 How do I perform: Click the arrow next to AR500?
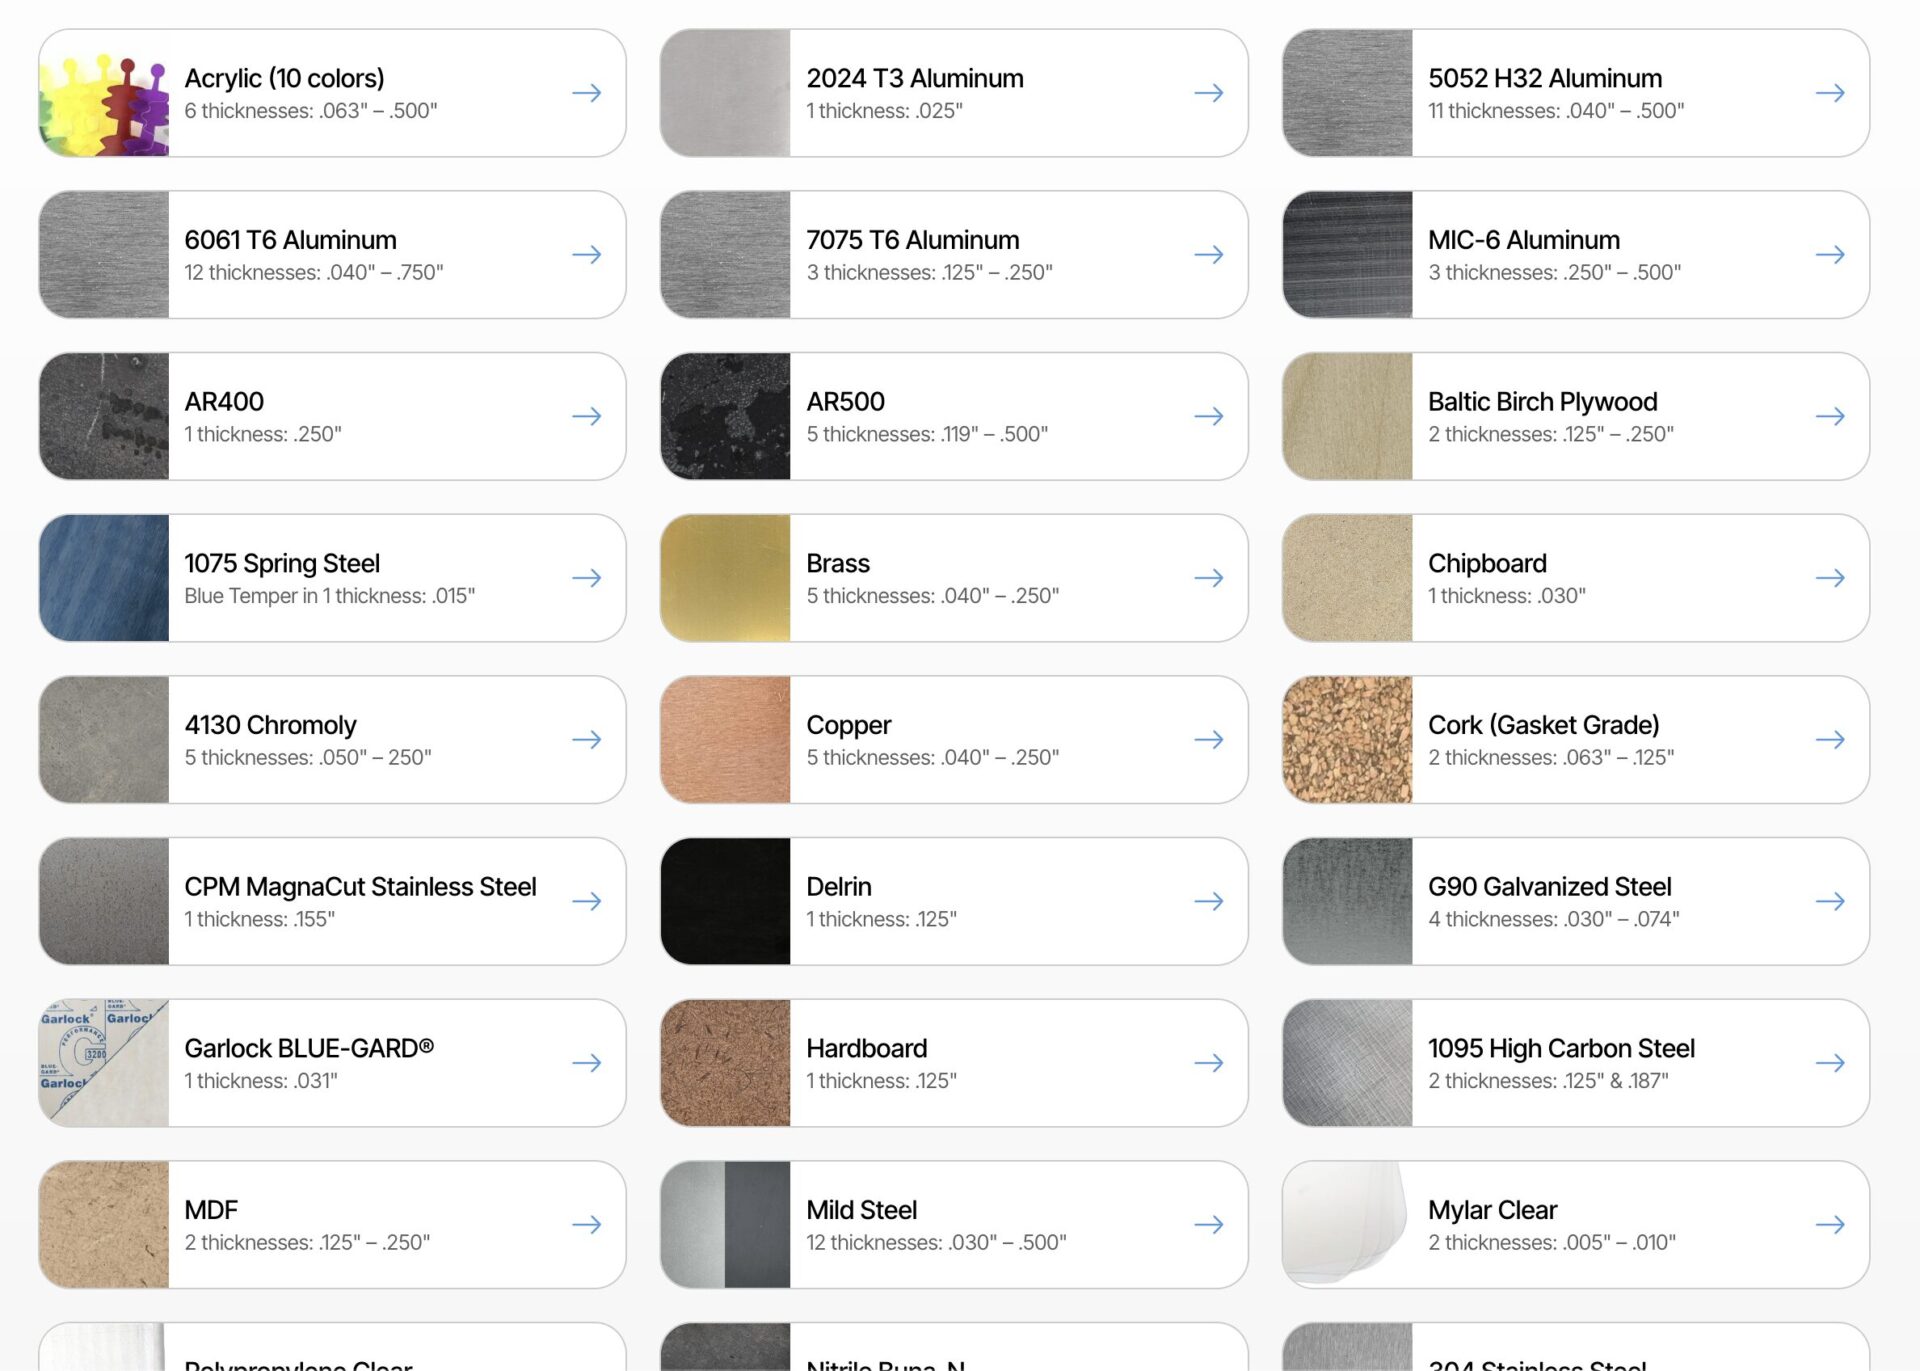1209,416
